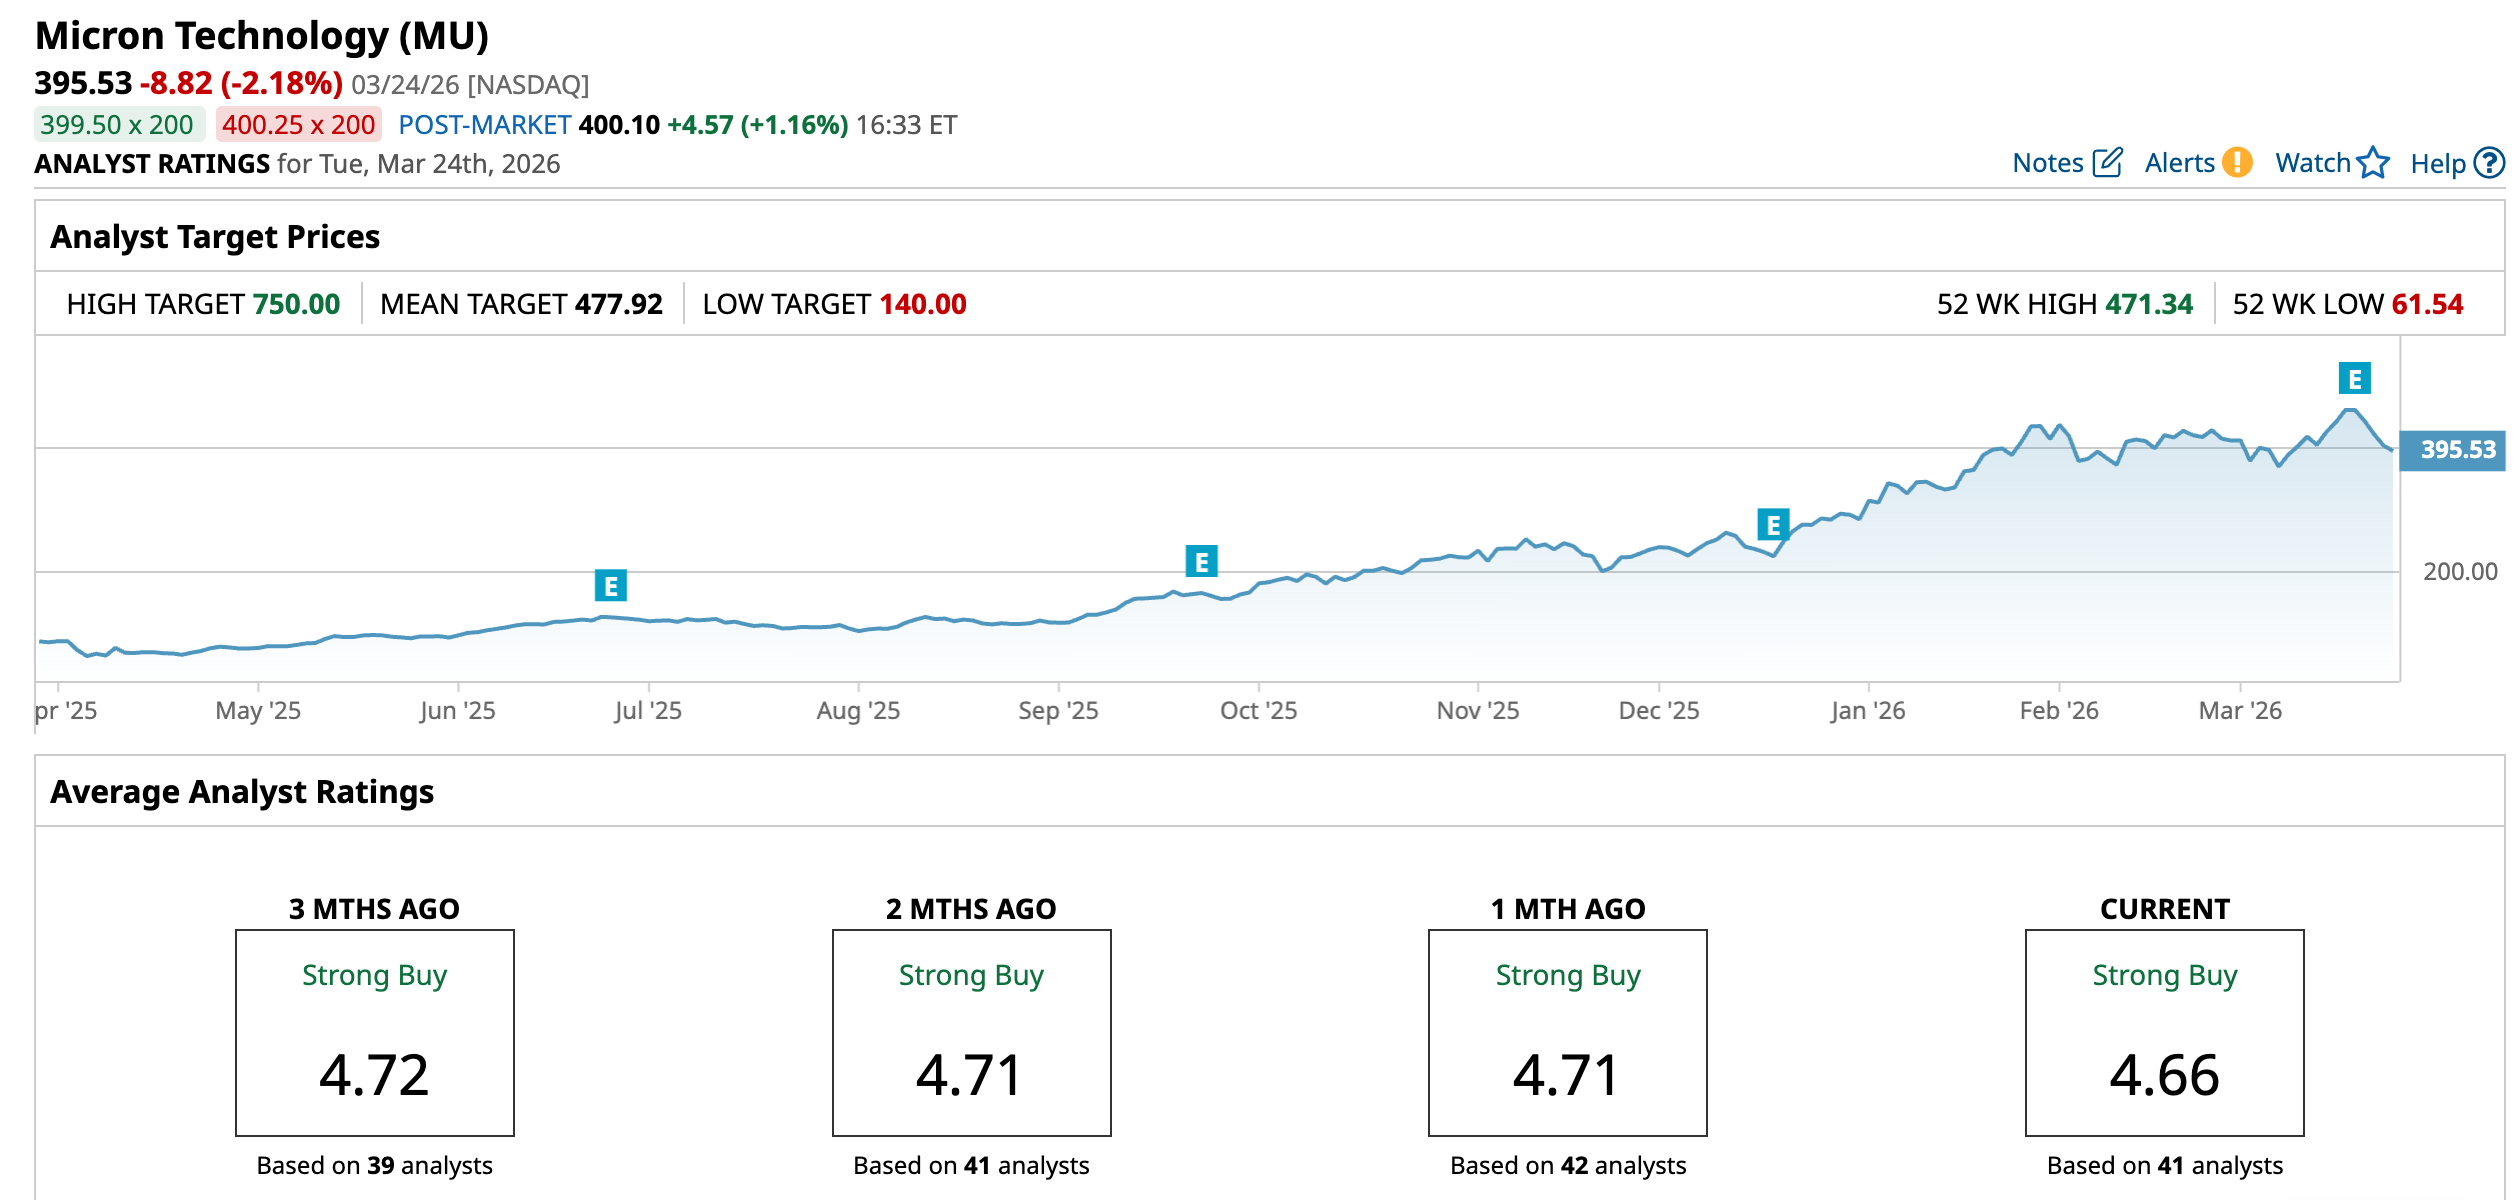Open the Notes link
This screenshot has width=2518, height=1200.
tap(2047, 163)
